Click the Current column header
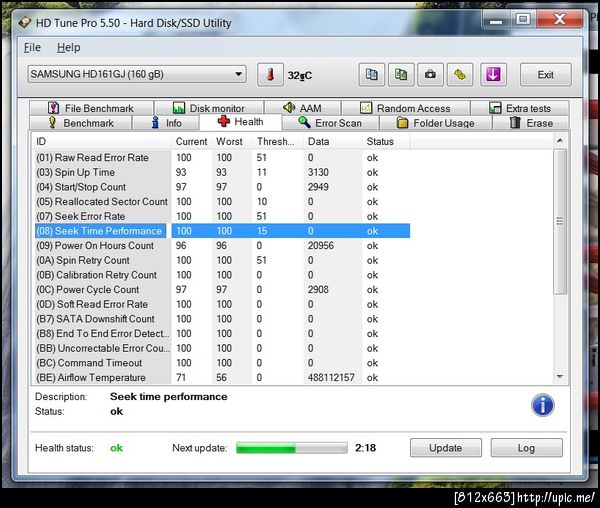600x508 pixels. [191, 142]
